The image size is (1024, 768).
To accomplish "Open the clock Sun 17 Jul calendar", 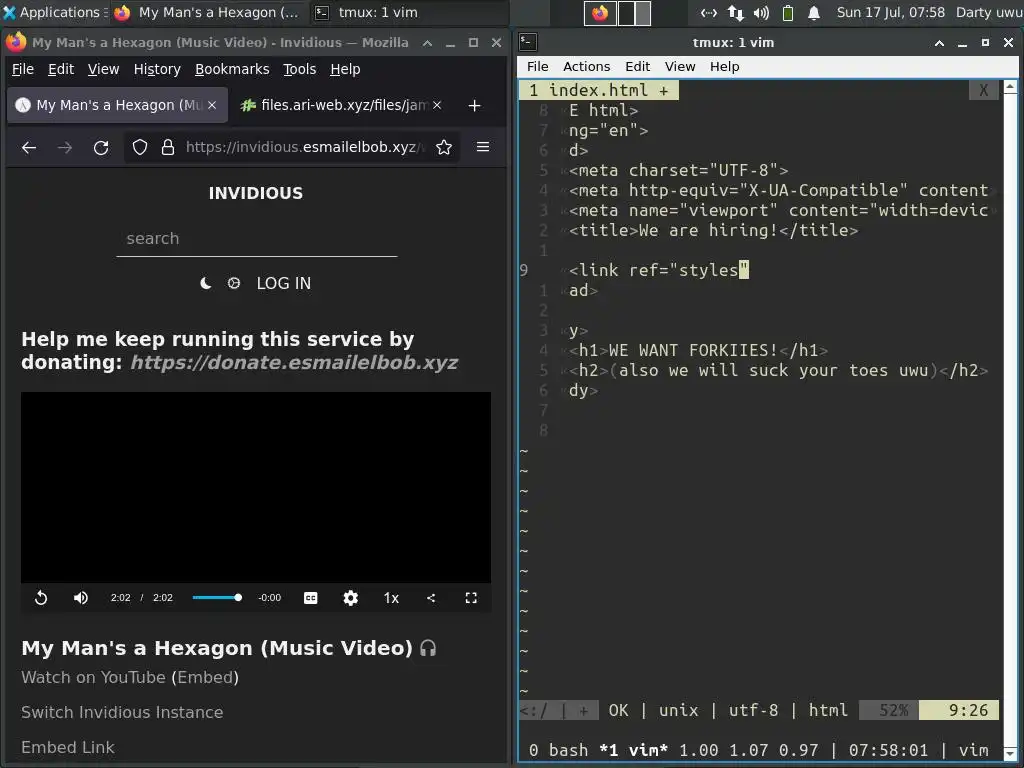I will (x=891, y=12).
